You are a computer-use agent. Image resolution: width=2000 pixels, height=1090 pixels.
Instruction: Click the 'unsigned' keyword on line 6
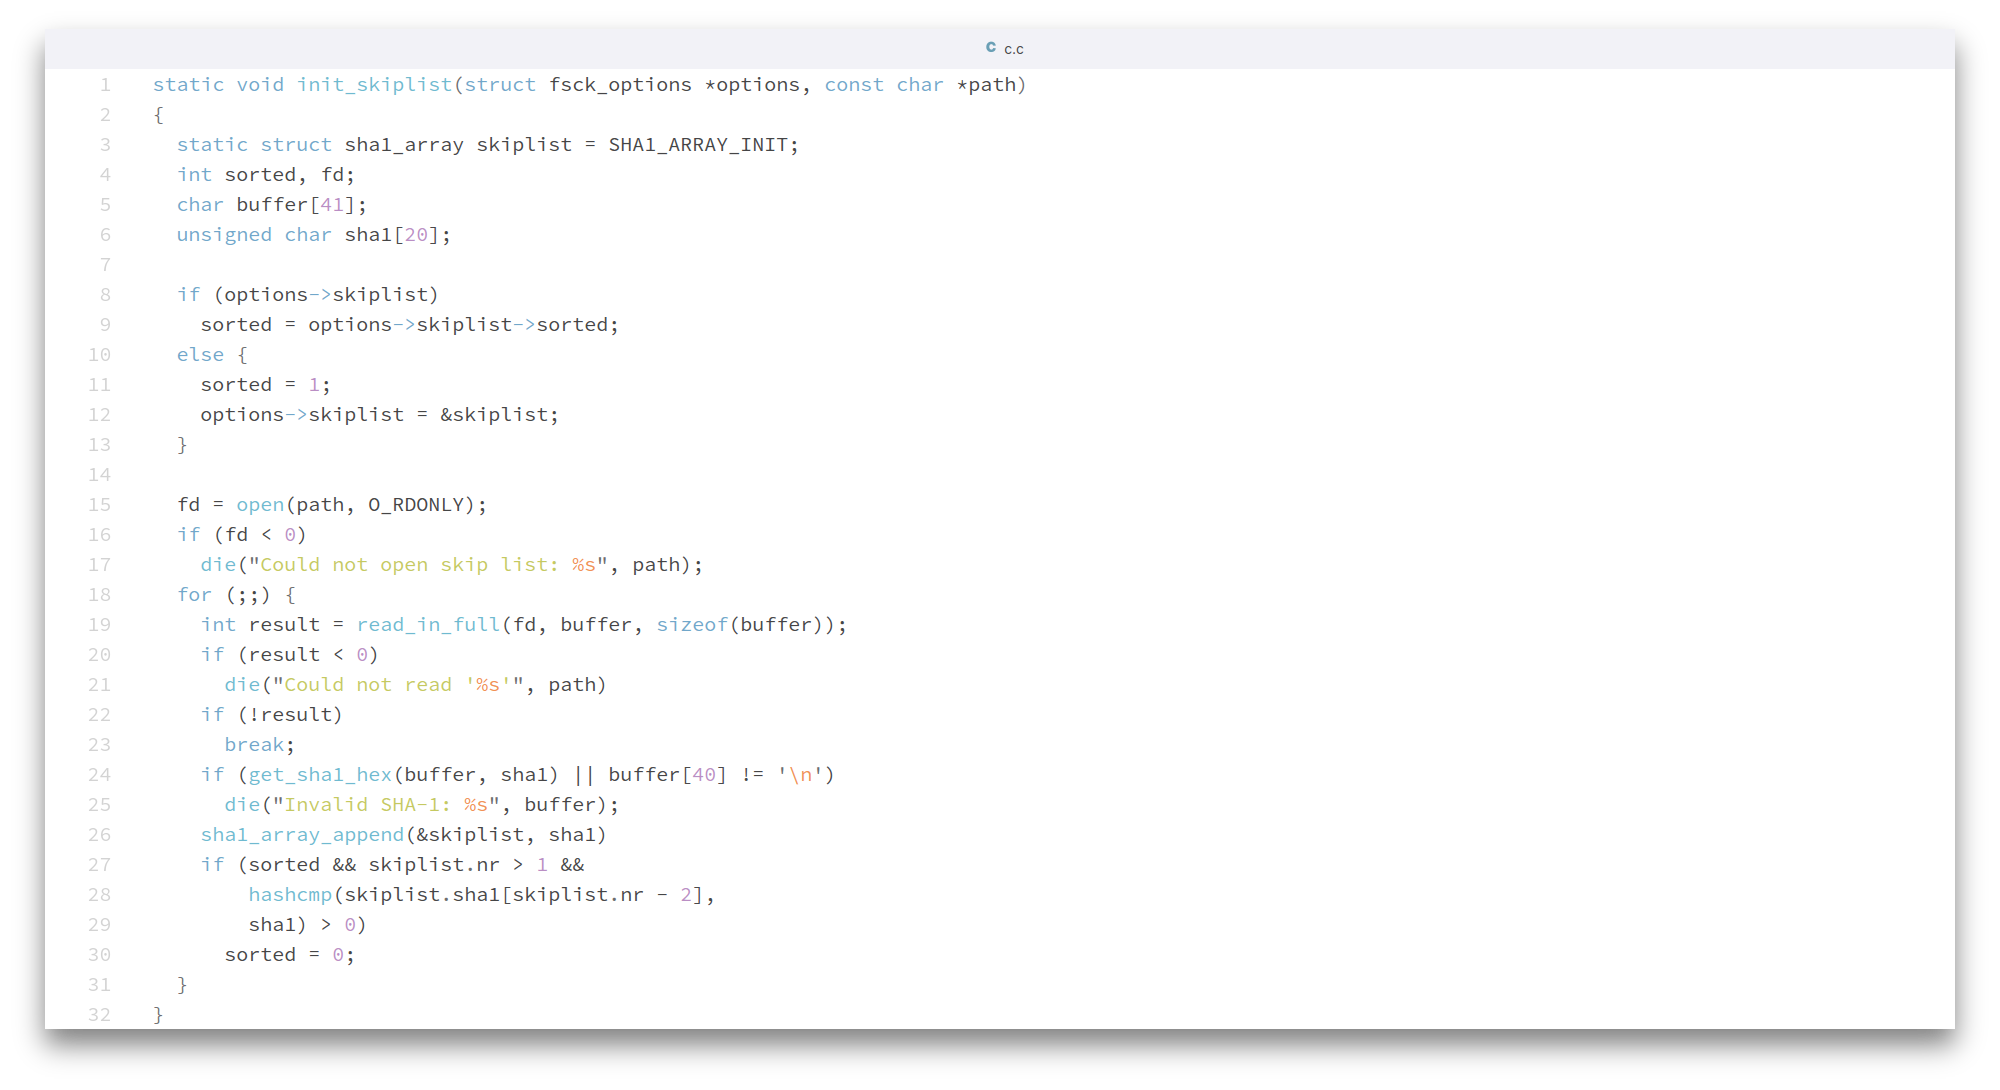pyautogui.click(x=224, y=235)
